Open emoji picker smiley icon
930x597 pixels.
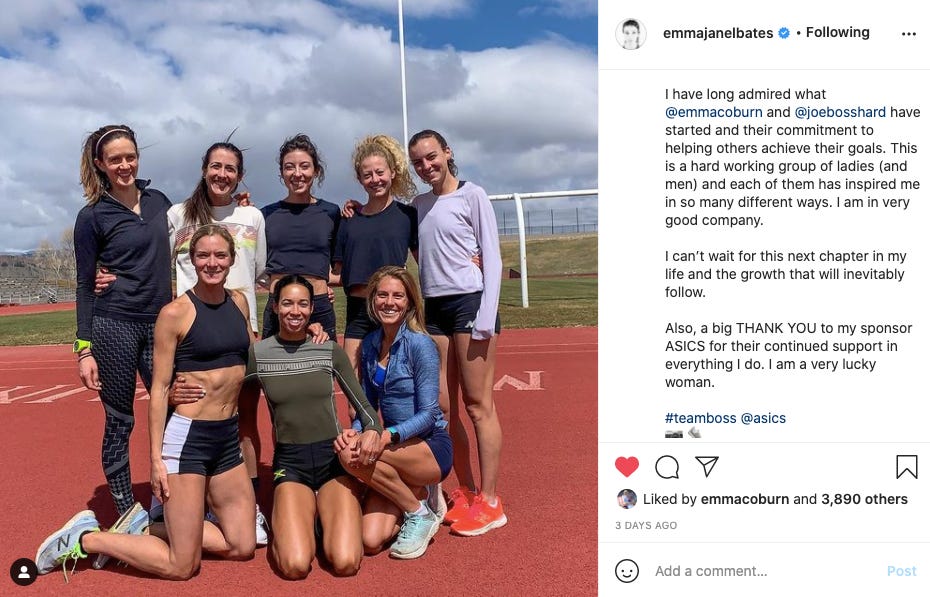(627, 571)
